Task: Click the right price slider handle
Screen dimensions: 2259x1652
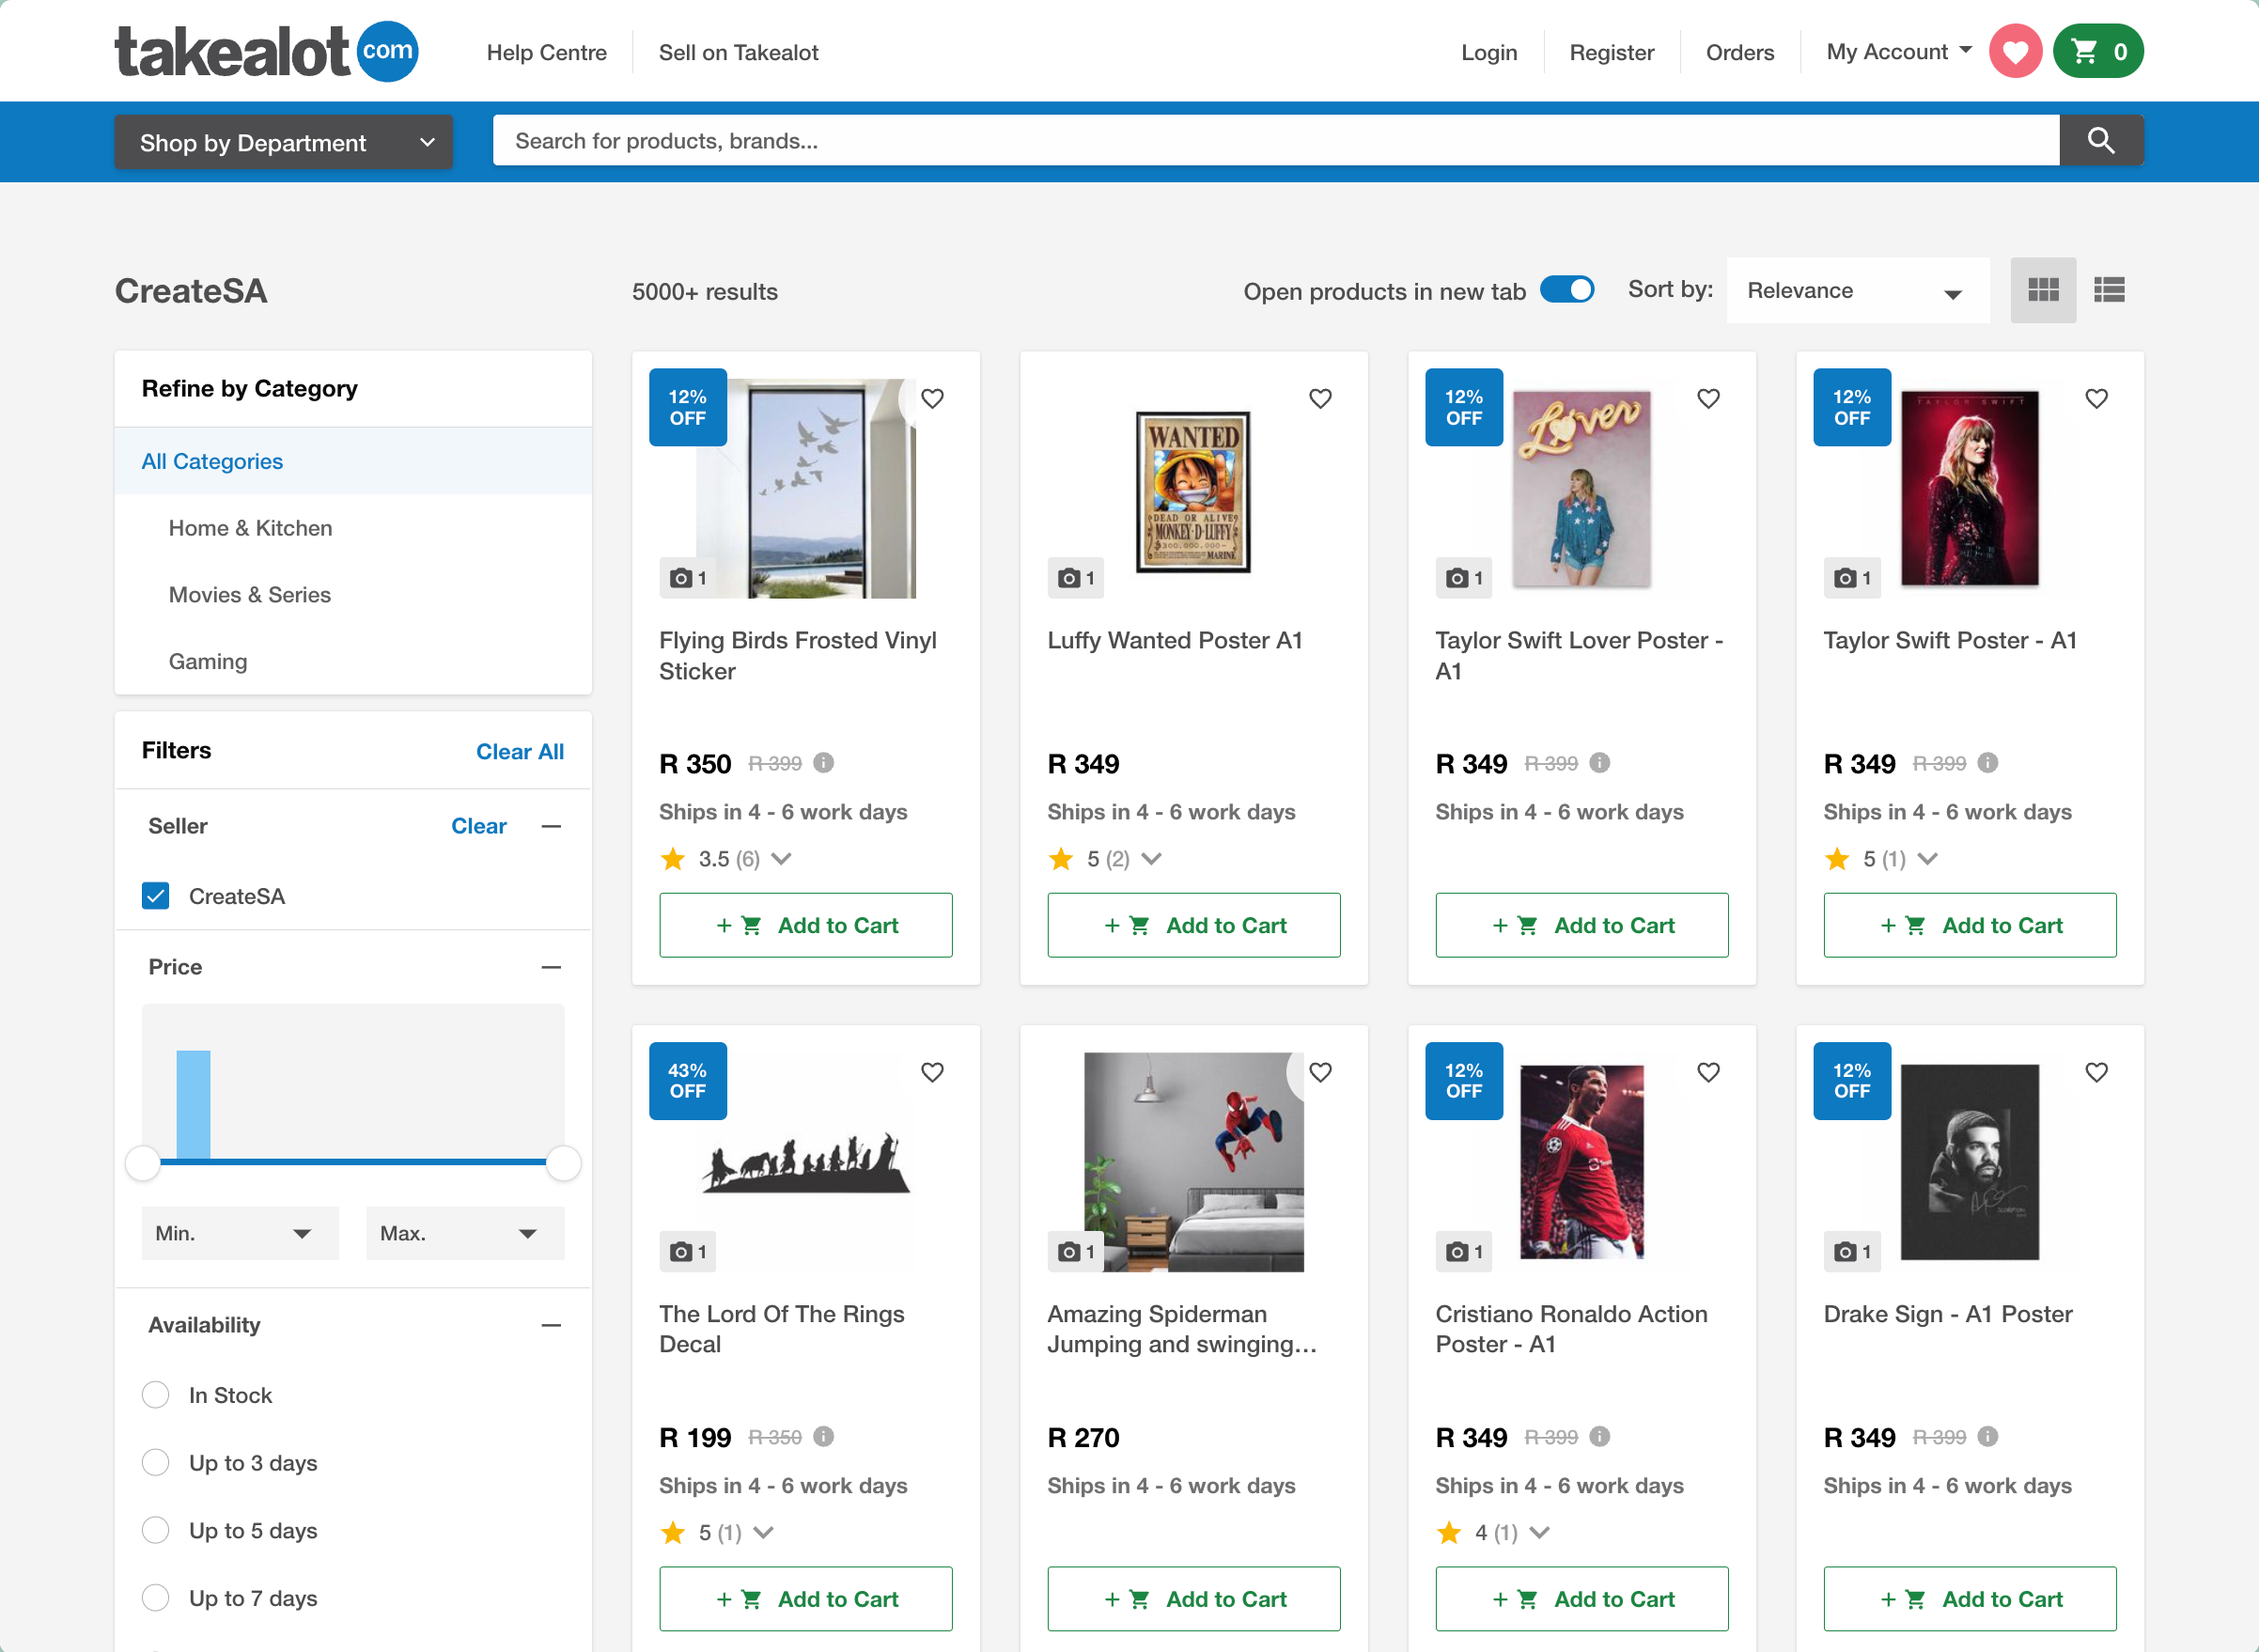Action: [564, 1162]
